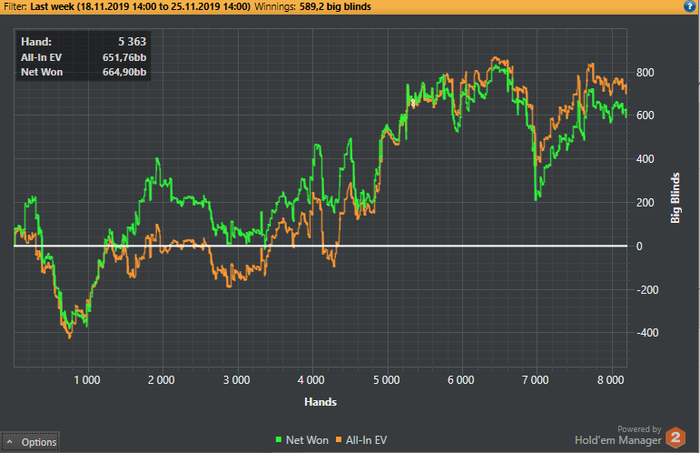Click the 7 000 hands axis label
Image resolution: width=700 pixels, height=453 pixels.
[x=535, y=380]
